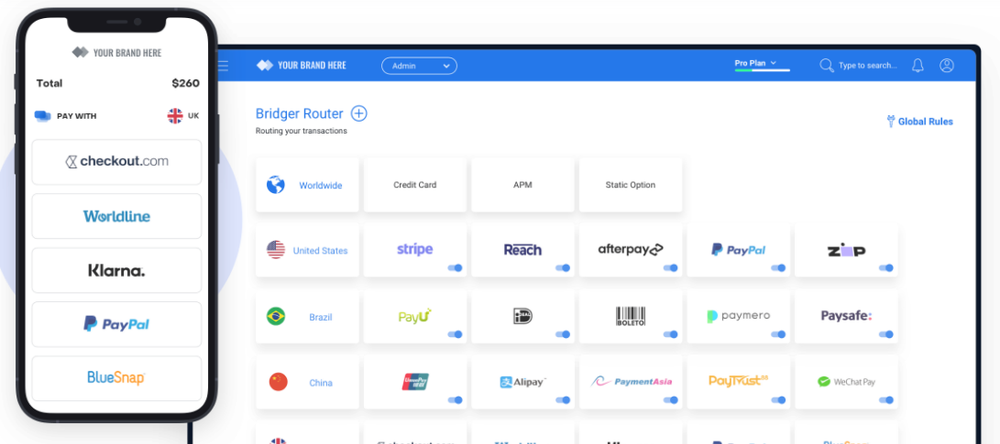
Task: Select the APM tab
Action: (x=523, y=185)
